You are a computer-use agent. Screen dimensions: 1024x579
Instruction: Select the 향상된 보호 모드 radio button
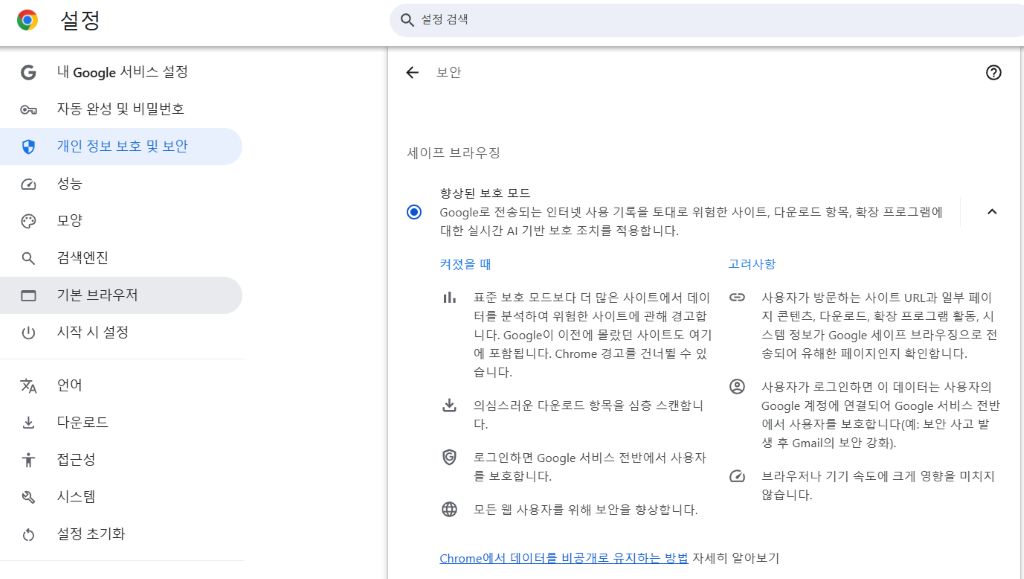[413, 211]
